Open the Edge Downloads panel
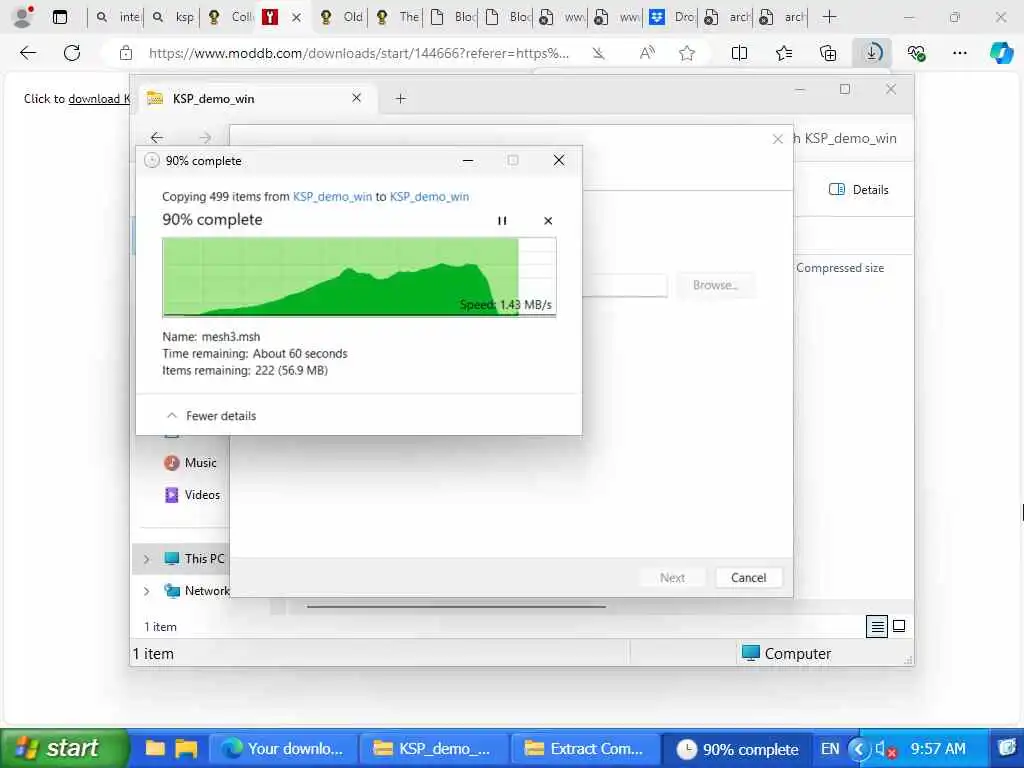Image resolution: width=1024 pixels, height=768 pixels. [x=872, y=53]
